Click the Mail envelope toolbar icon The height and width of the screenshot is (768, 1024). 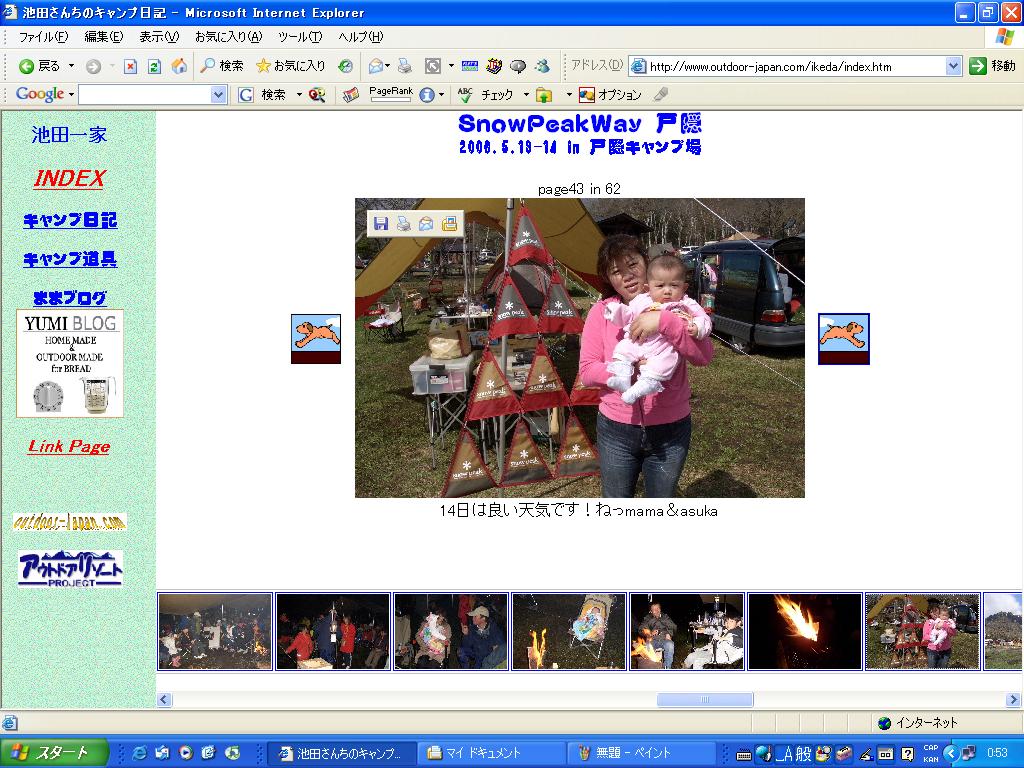tap(376, 66)
